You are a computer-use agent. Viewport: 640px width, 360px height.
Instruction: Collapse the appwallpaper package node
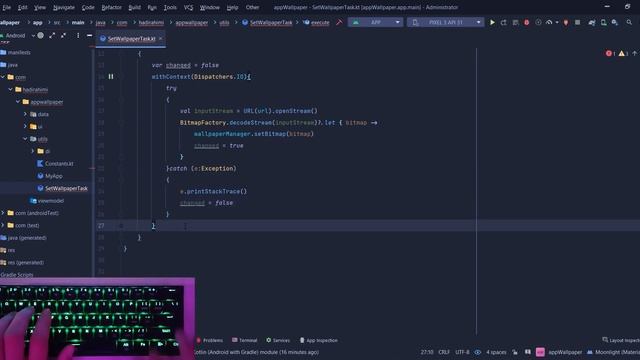tap(18, 102)
